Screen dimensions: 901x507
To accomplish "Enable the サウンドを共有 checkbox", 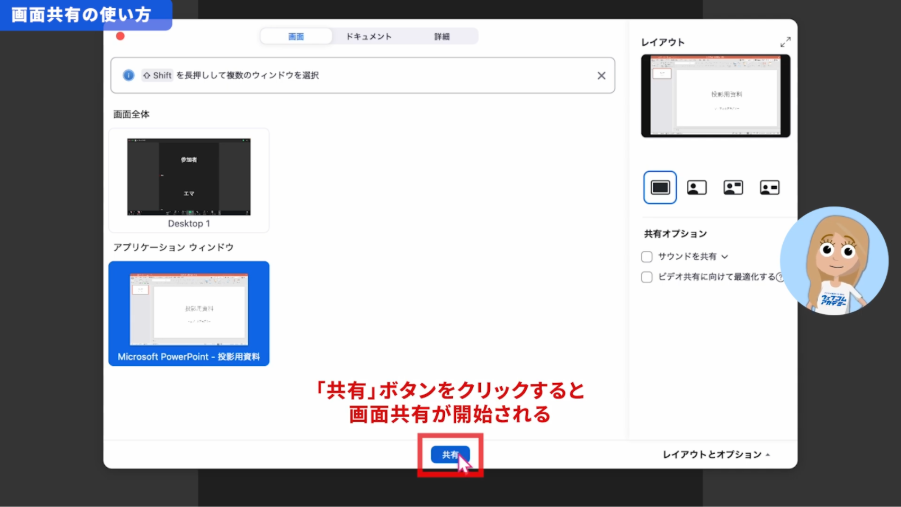I will pyautogui.click(x=647, y=257).
